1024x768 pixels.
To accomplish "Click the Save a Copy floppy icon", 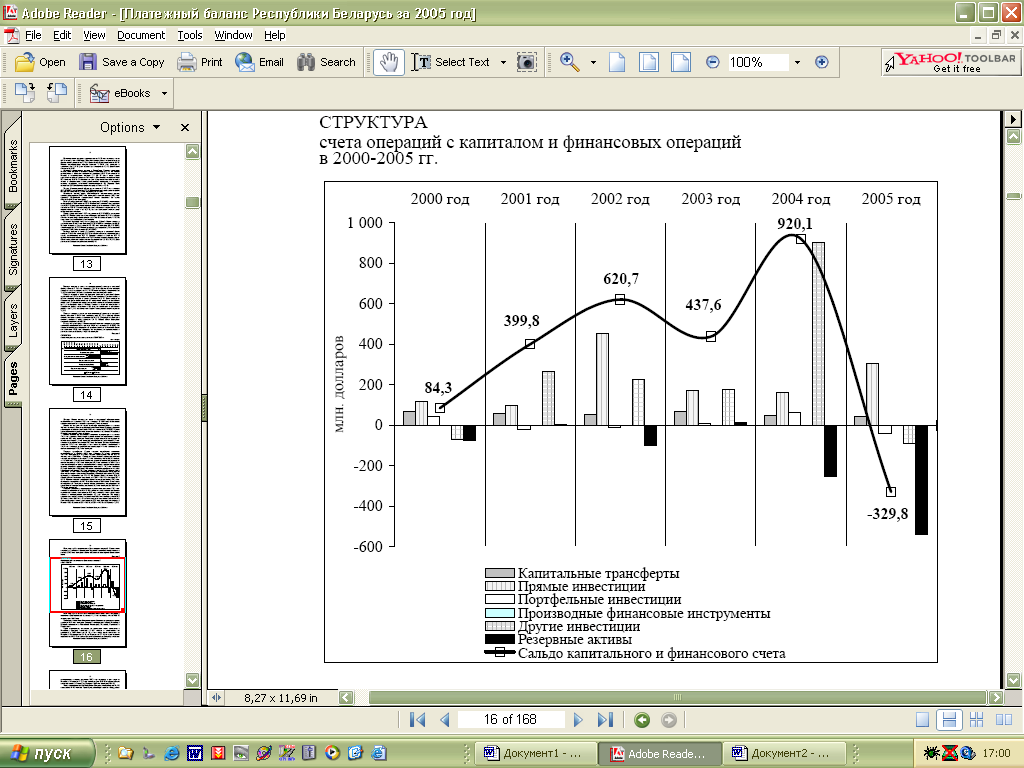I will [88, 62].
